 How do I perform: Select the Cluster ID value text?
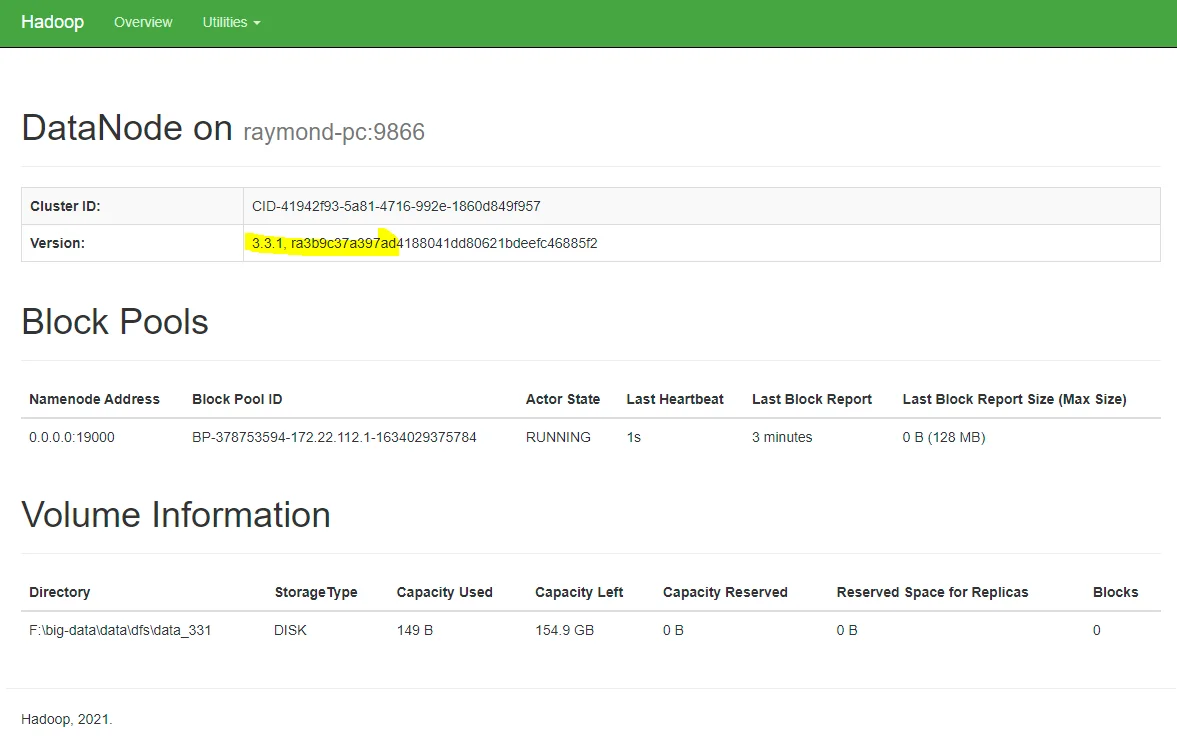[396, 206]
